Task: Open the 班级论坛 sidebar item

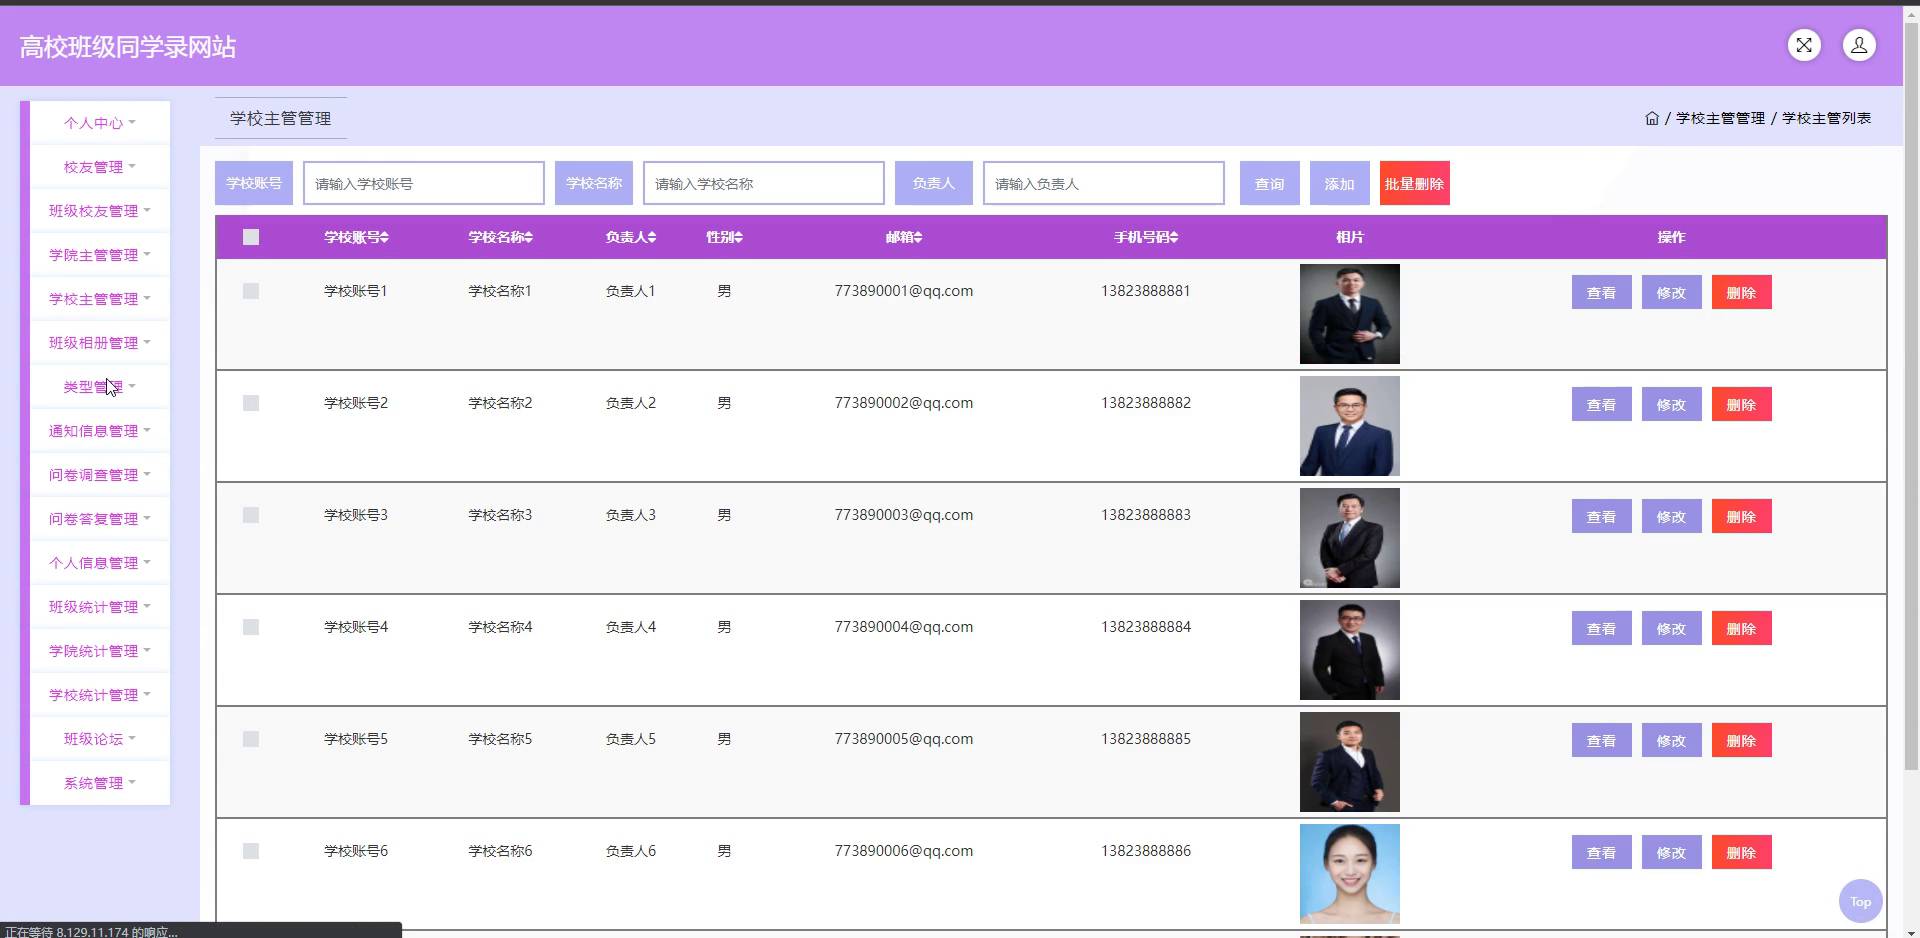Action: coord(100,739)
